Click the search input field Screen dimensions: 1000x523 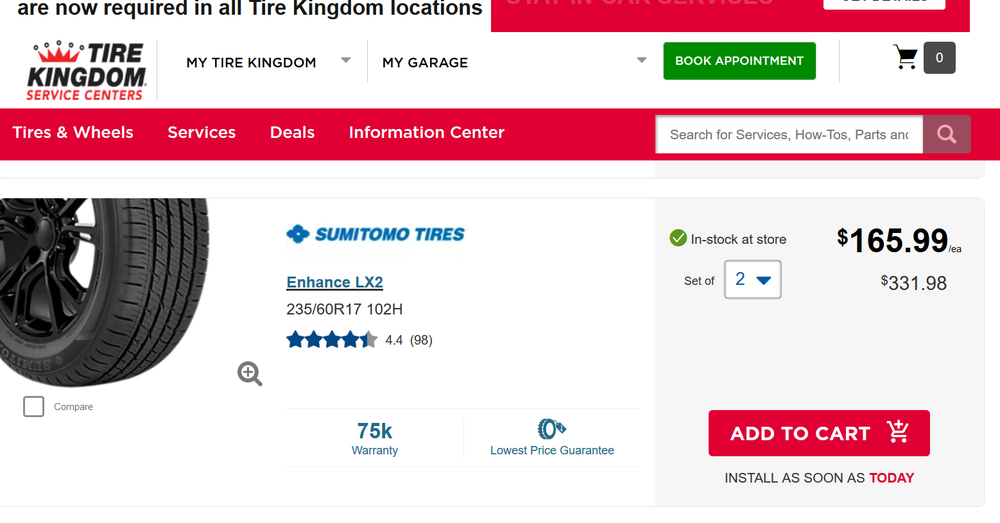pos(788,134)
